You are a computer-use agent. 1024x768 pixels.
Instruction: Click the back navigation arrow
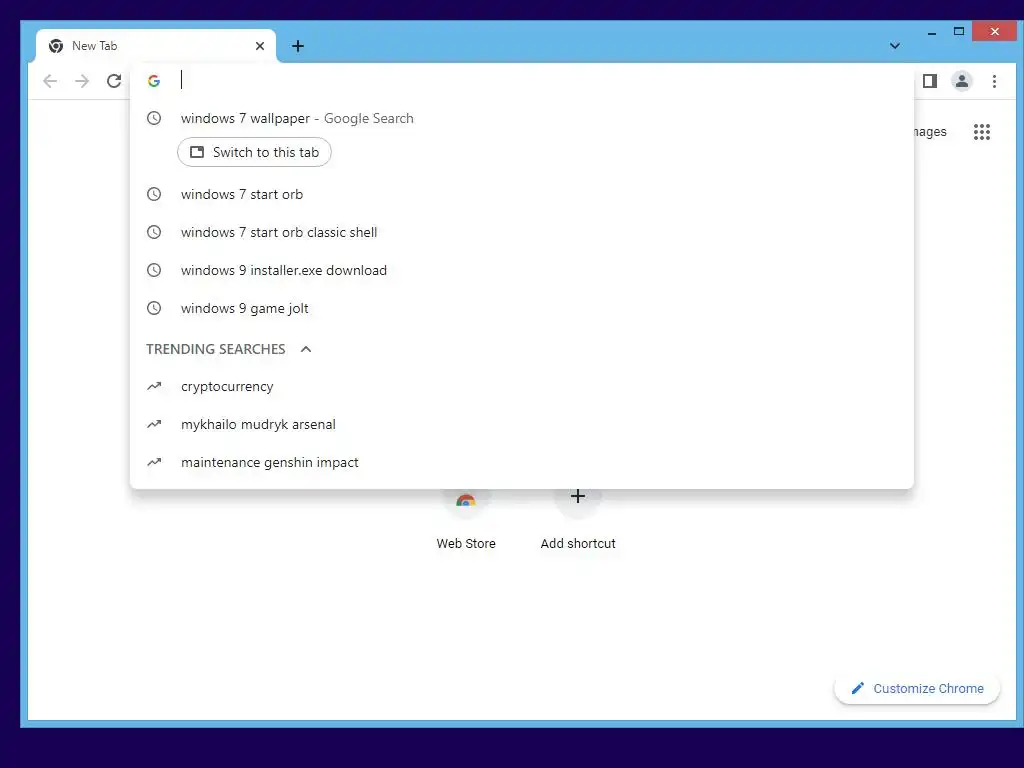tap(50, 81)
